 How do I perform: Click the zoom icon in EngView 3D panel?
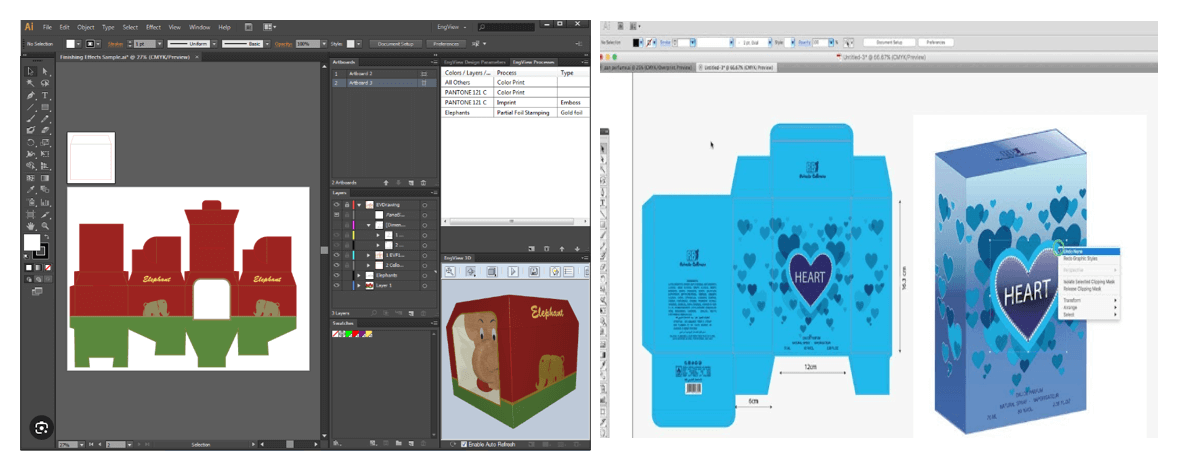coord(451,271)
